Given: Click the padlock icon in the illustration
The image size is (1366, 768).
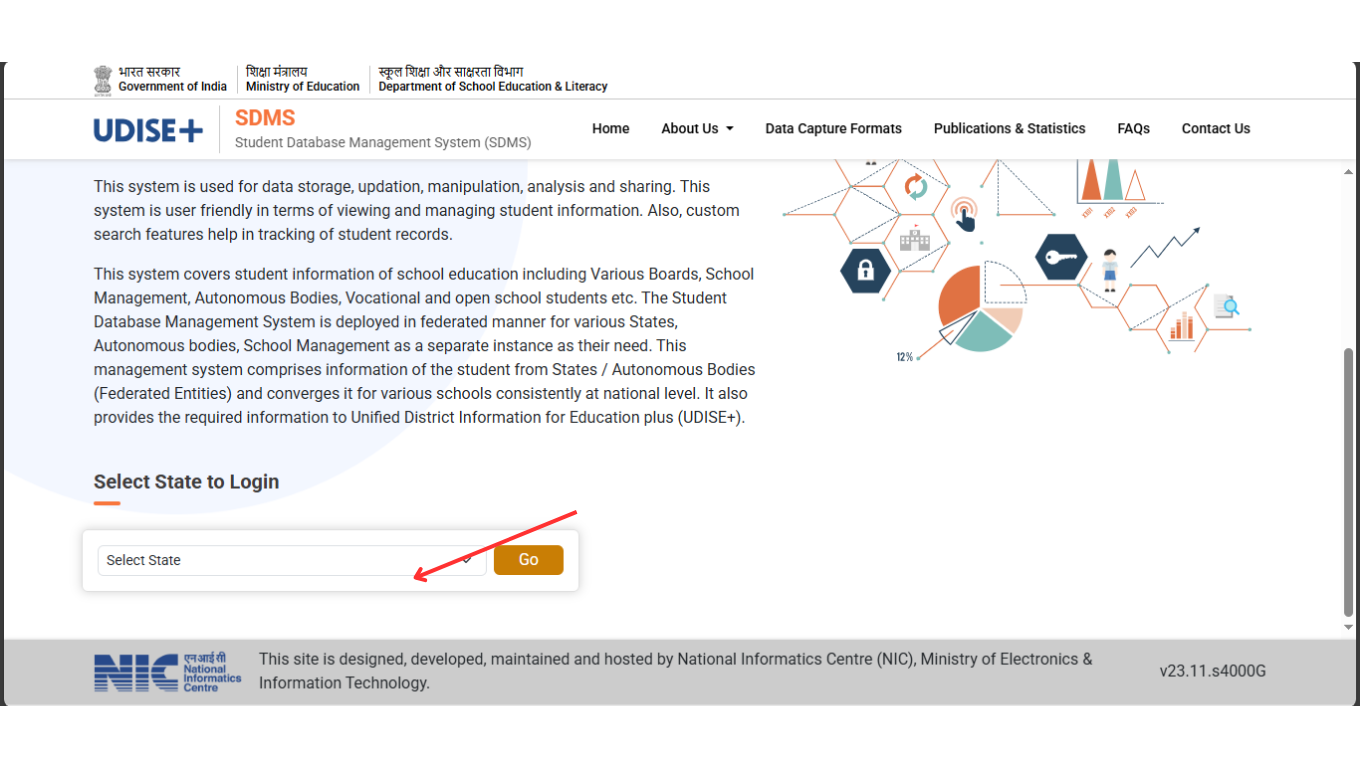Looking at the screenshot, I should [866, 271].
